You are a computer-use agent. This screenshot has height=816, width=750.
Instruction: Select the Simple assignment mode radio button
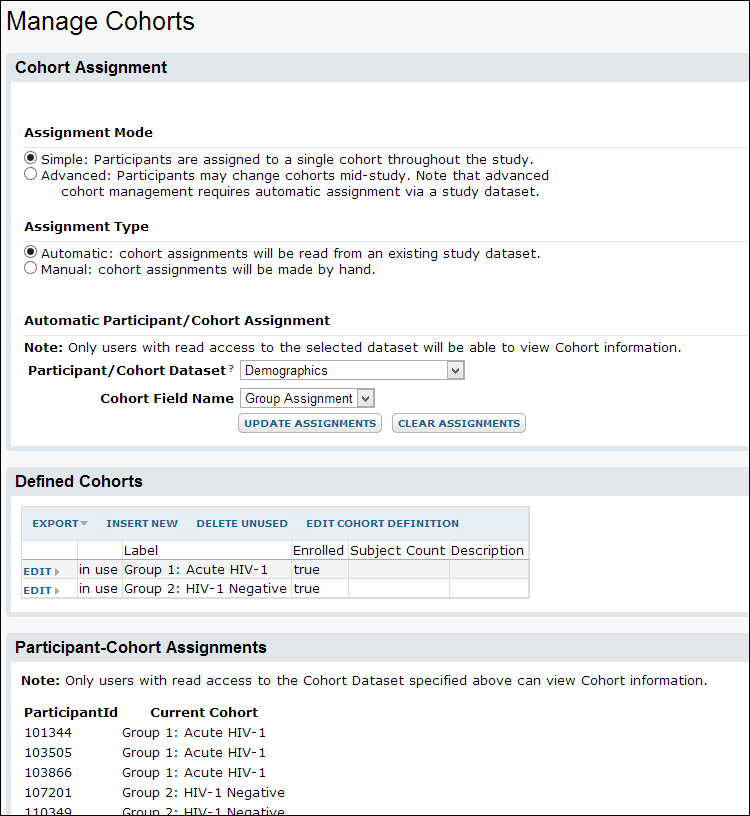tap(31, 158)
